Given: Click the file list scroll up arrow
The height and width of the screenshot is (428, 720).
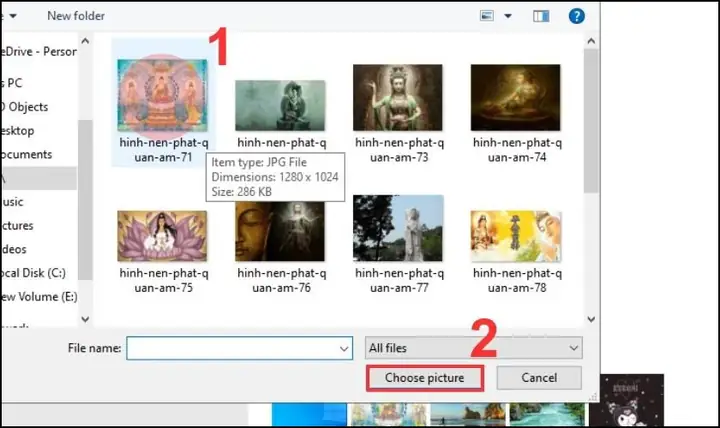Looking at the screenshot, I should [x=591, y=41].
